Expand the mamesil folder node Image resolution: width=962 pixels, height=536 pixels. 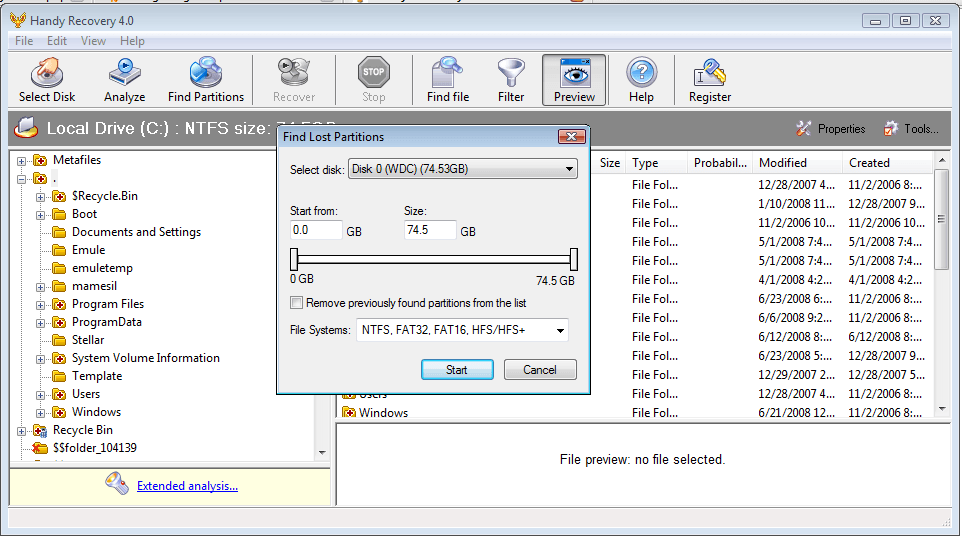click(x=40, y=287)
